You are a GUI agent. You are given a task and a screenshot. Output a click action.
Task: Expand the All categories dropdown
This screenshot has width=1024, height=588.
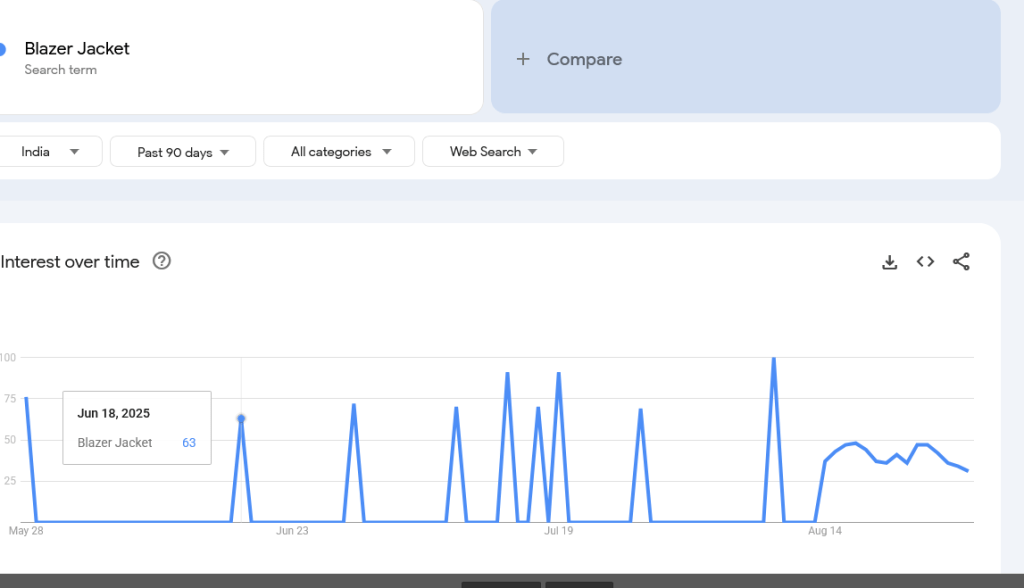[x=339, y=152]
